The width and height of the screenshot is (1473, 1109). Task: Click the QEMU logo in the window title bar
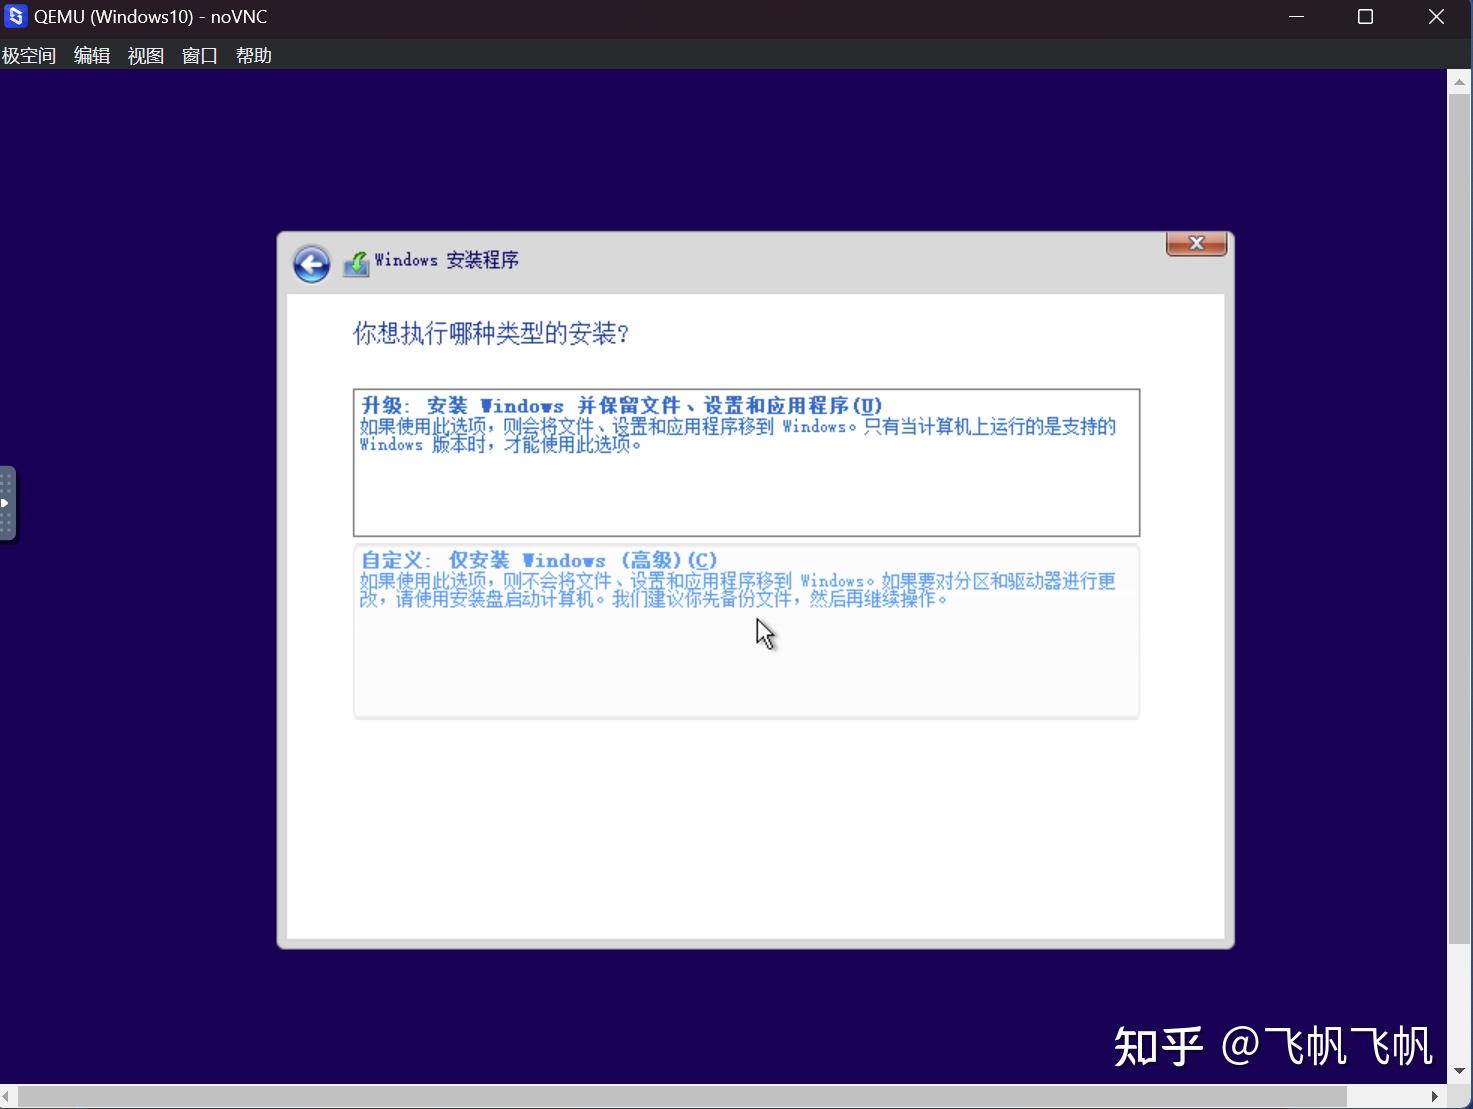(15, 16)
